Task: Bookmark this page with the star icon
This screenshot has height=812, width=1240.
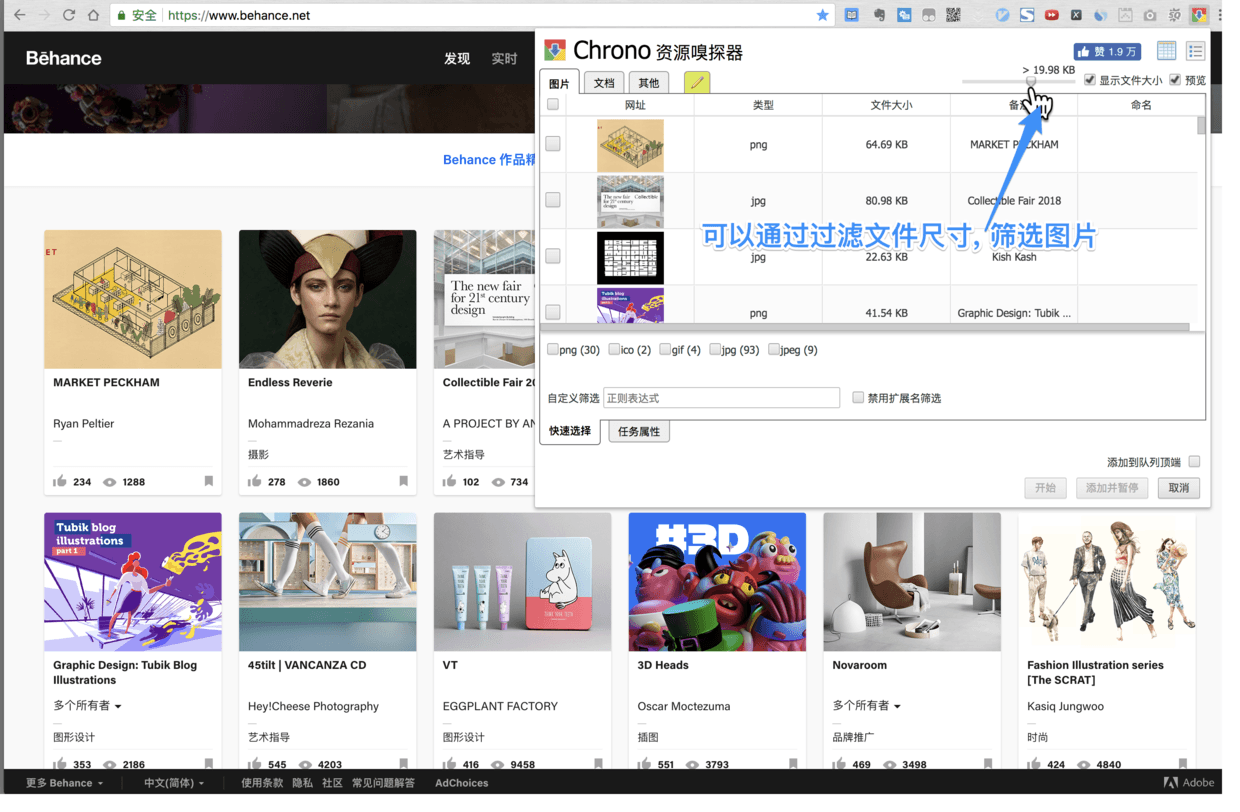Action: [822, 15]
